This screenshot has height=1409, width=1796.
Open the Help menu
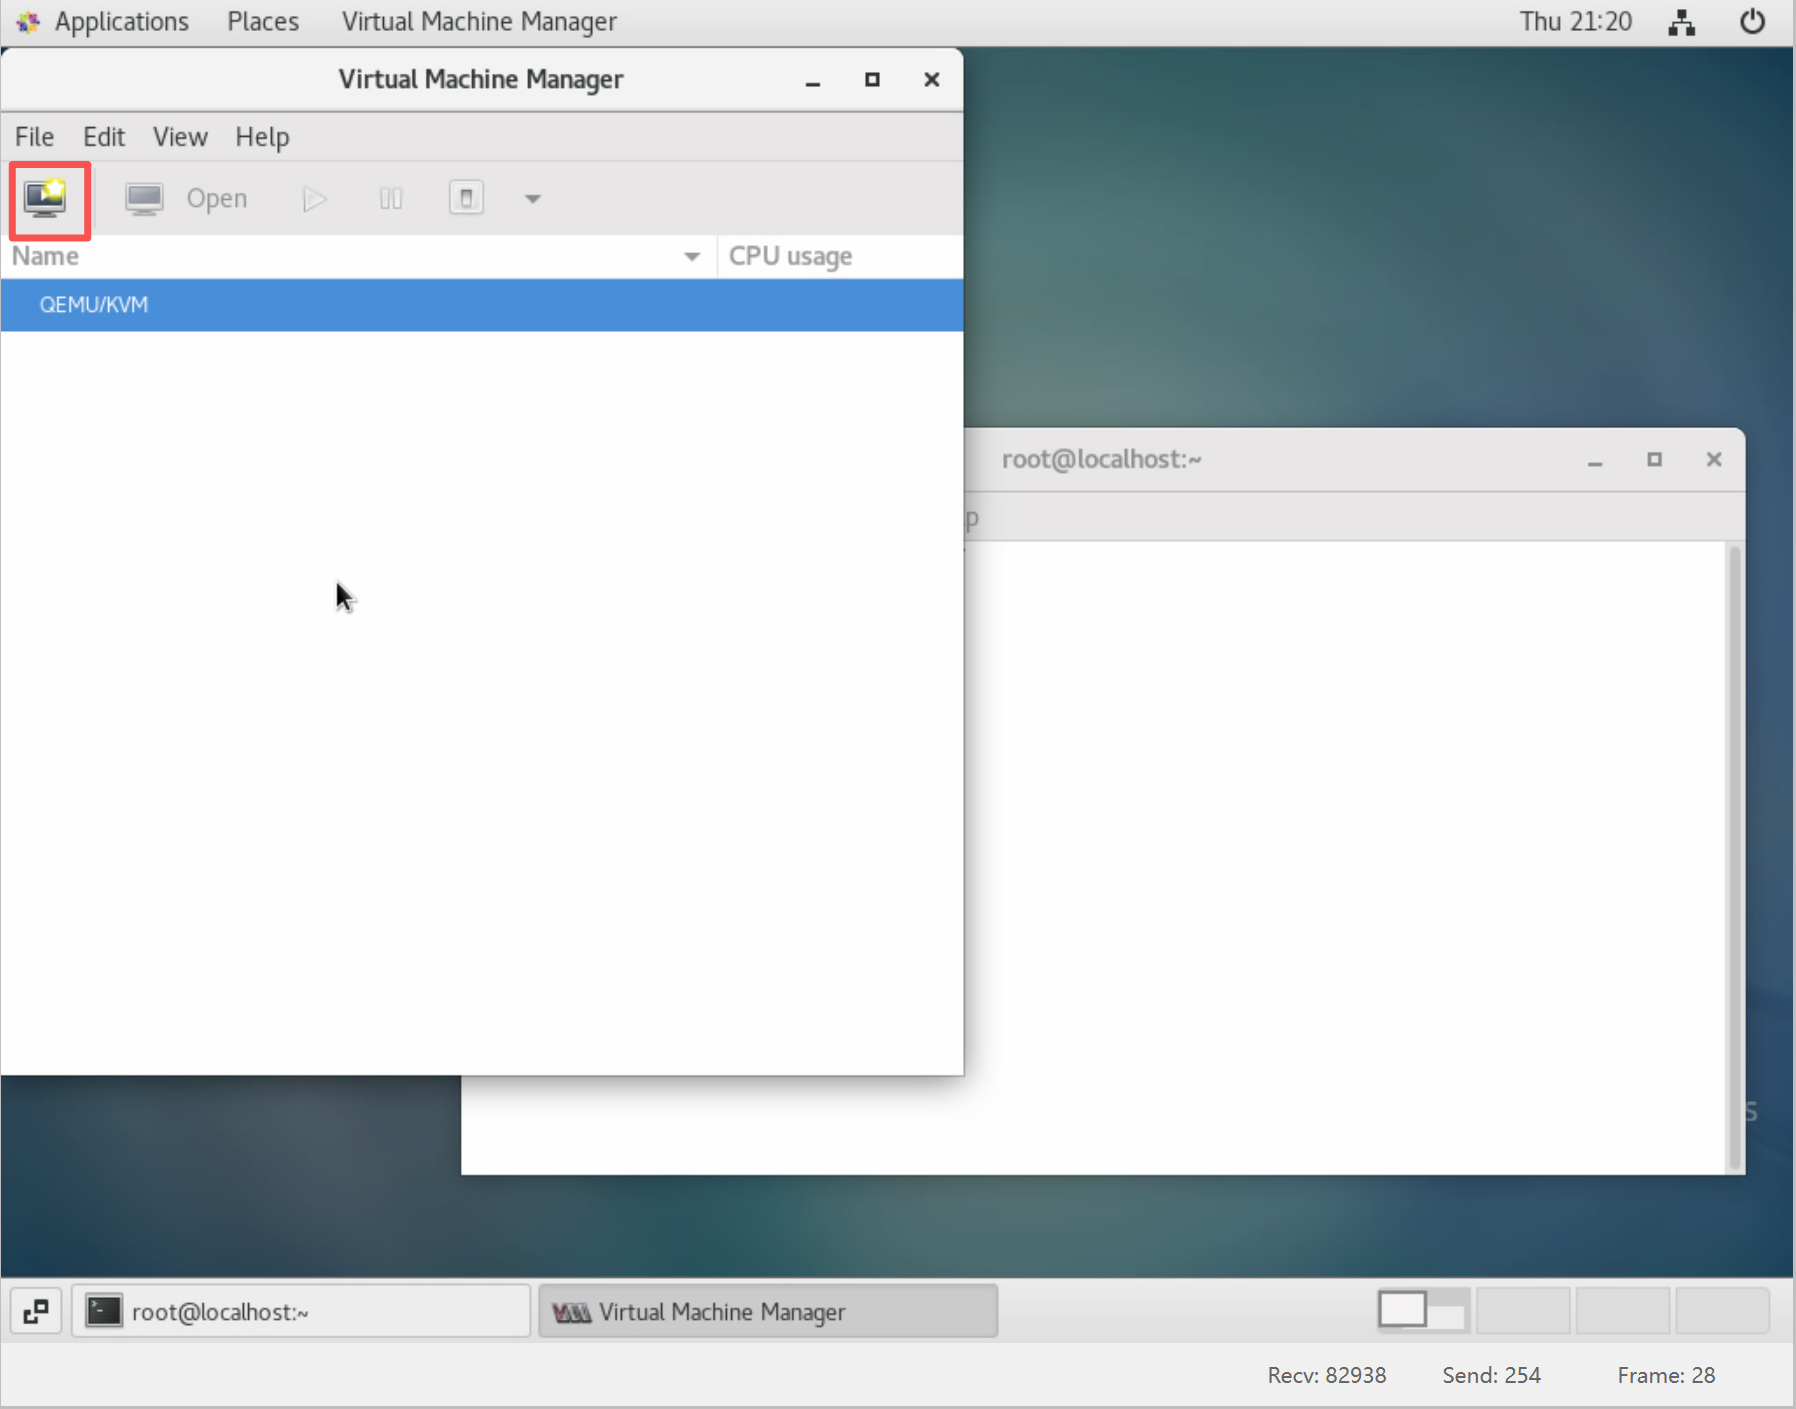262,137
